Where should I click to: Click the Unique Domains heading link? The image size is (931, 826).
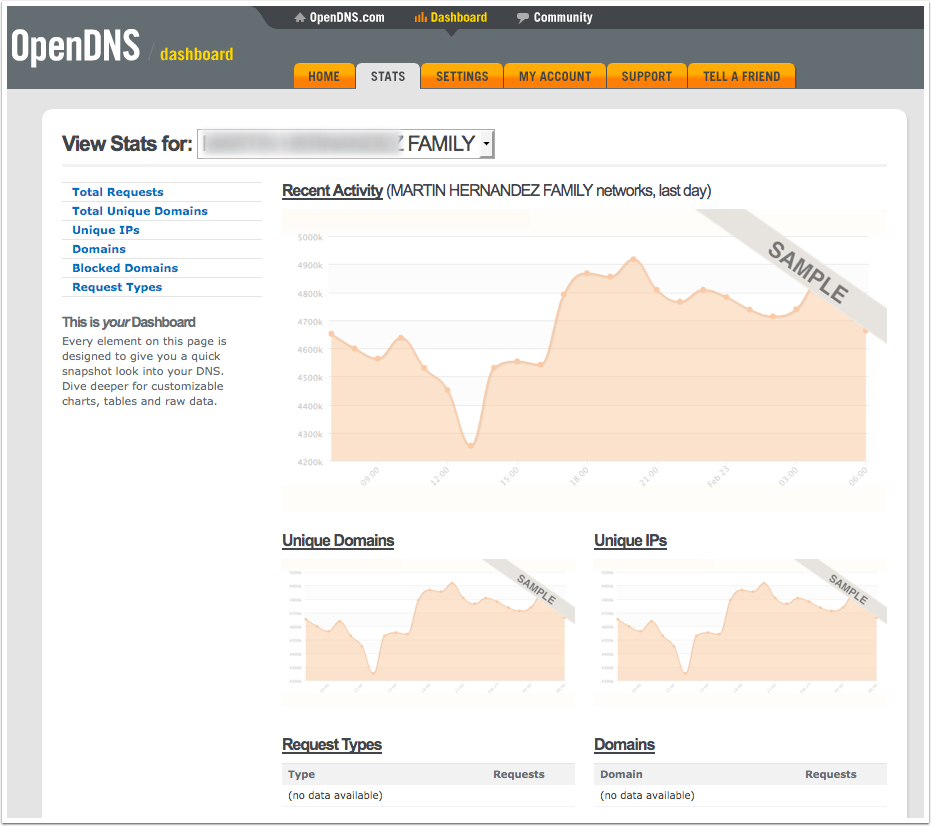[x=338, y=540]
